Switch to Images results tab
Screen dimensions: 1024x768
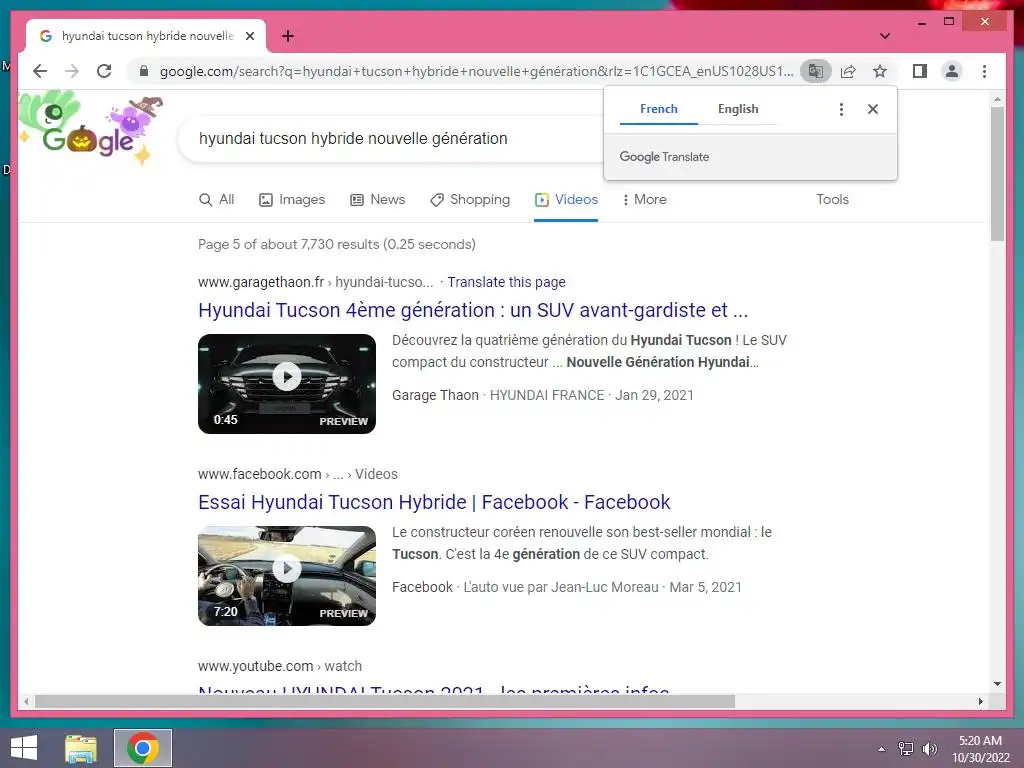[292, 200]
